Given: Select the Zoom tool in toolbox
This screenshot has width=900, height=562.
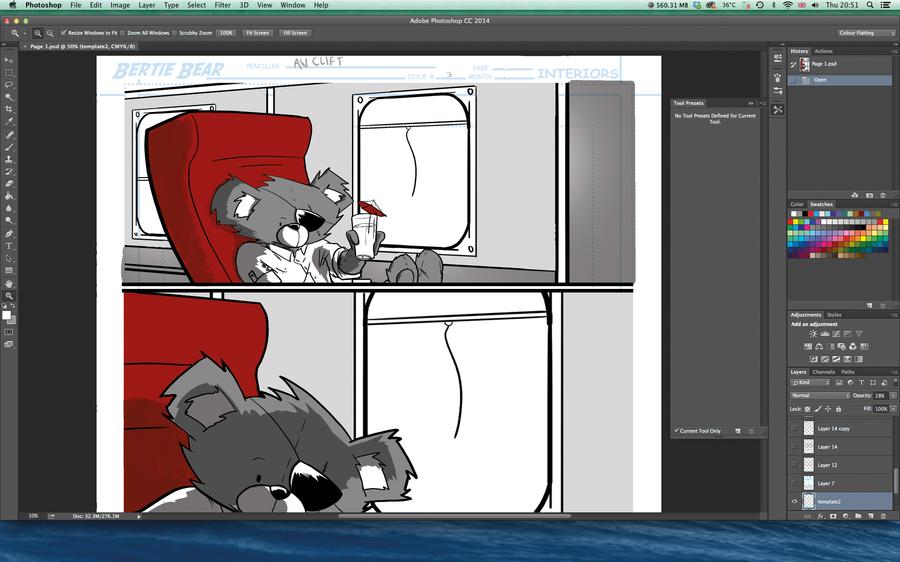Looking at the screenshot, I should 9,296.
